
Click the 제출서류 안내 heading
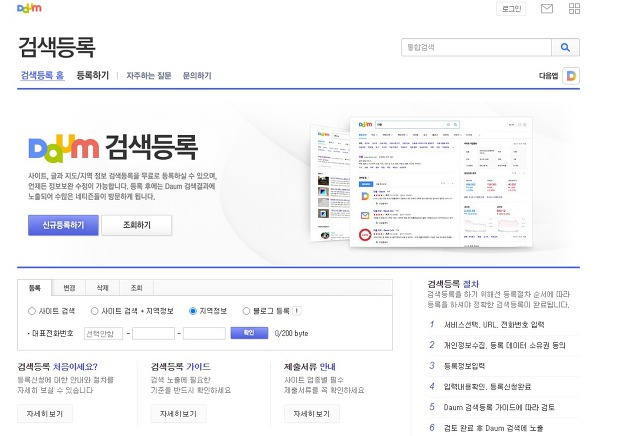310,367
